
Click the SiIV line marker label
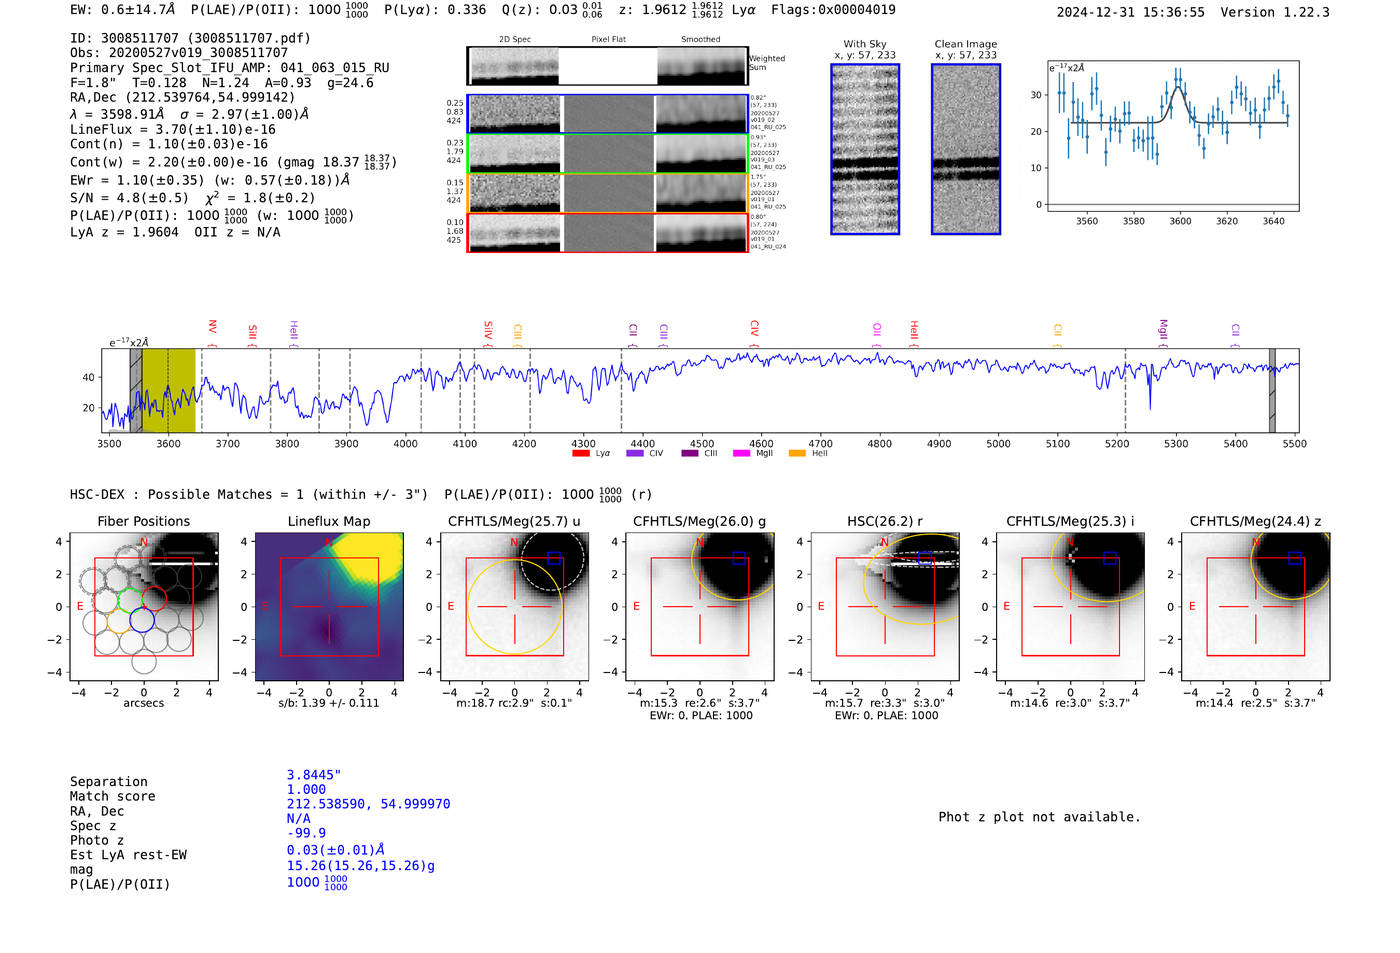click(x=488, y=330)
